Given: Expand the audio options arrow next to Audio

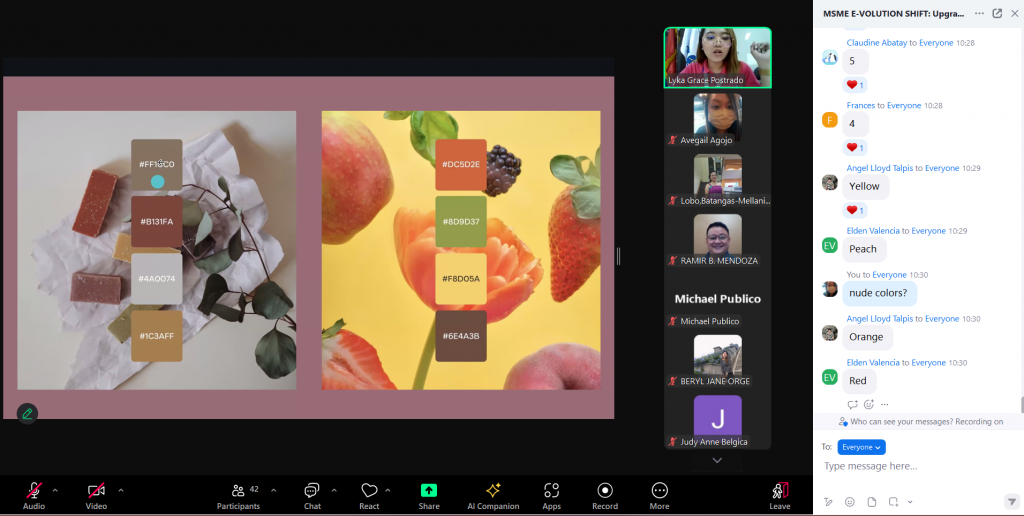Looking at the screenshot, I should pos(55,490).
